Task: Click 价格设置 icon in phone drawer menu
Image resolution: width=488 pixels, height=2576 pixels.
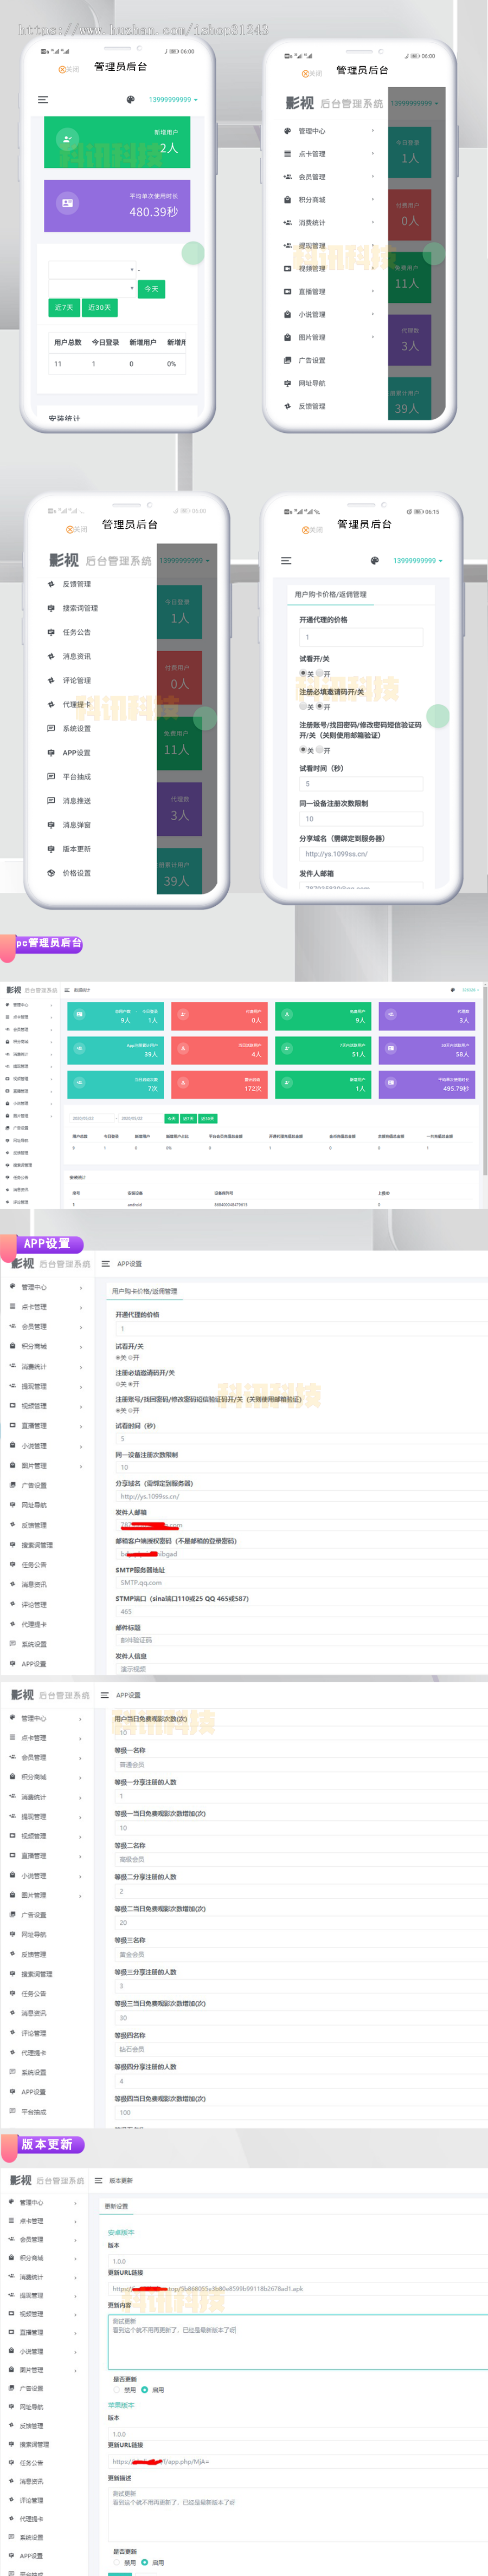Action: pos(51,873)
